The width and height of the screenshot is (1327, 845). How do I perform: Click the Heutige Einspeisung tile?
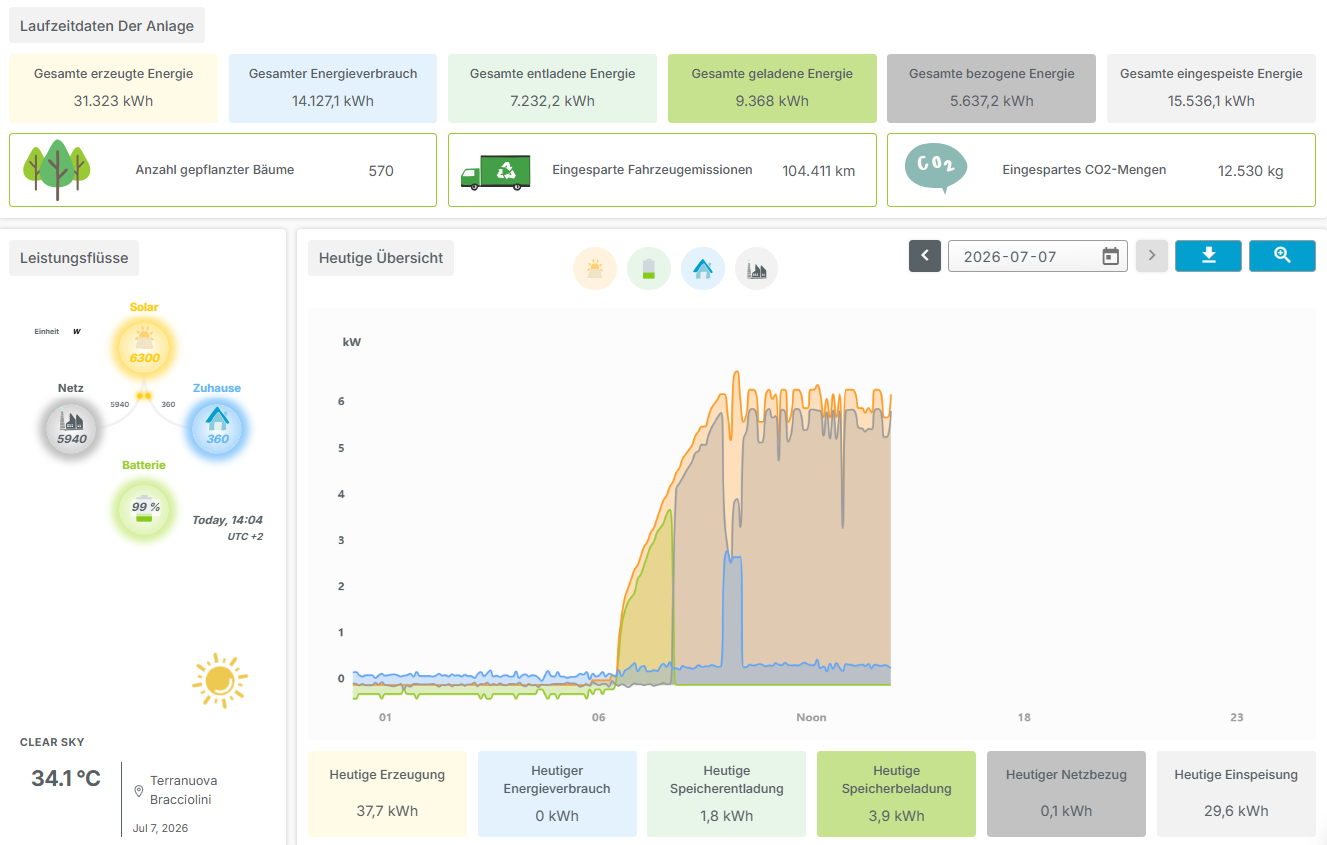(x=1236, y=794)
